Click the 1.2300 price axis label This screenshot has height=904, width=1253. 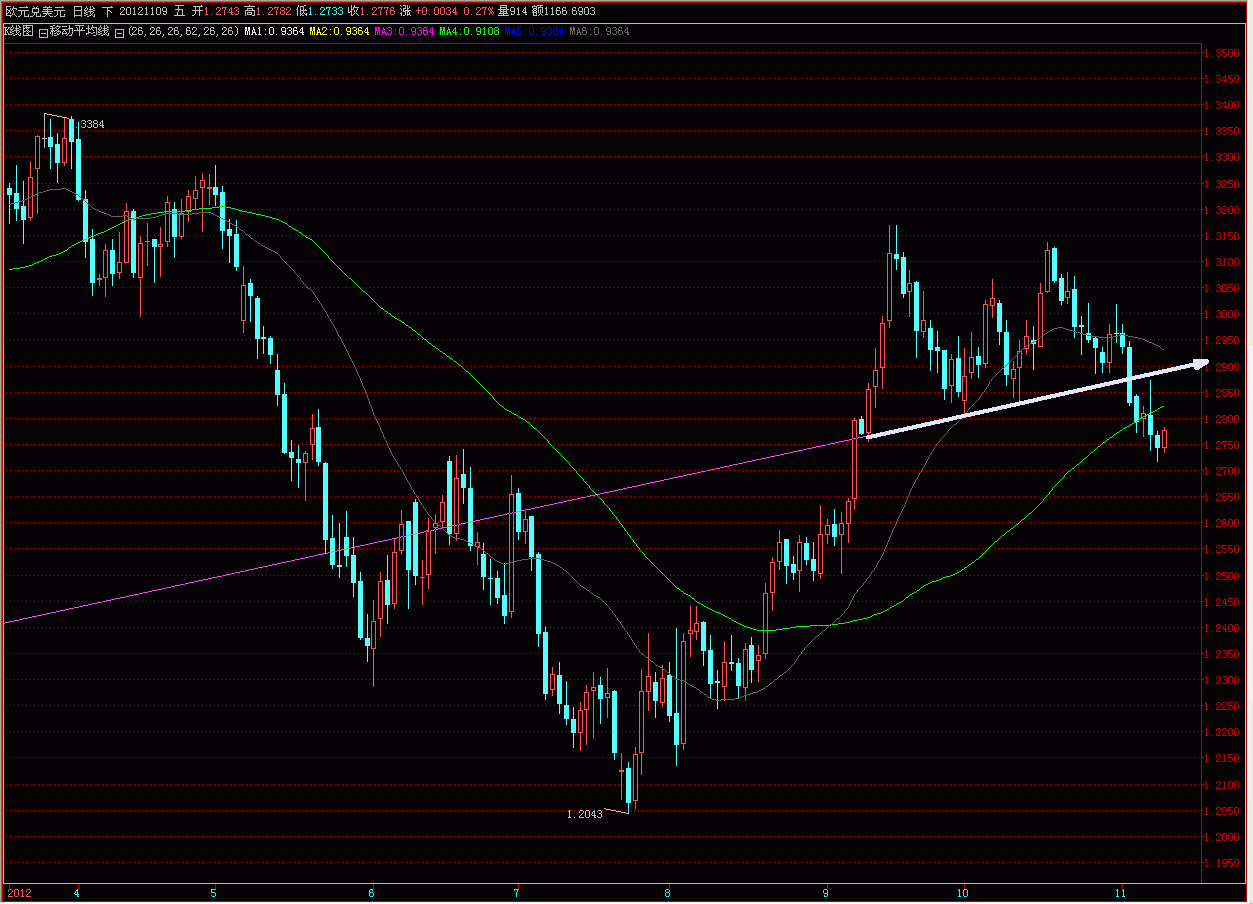click(1224, 680)
